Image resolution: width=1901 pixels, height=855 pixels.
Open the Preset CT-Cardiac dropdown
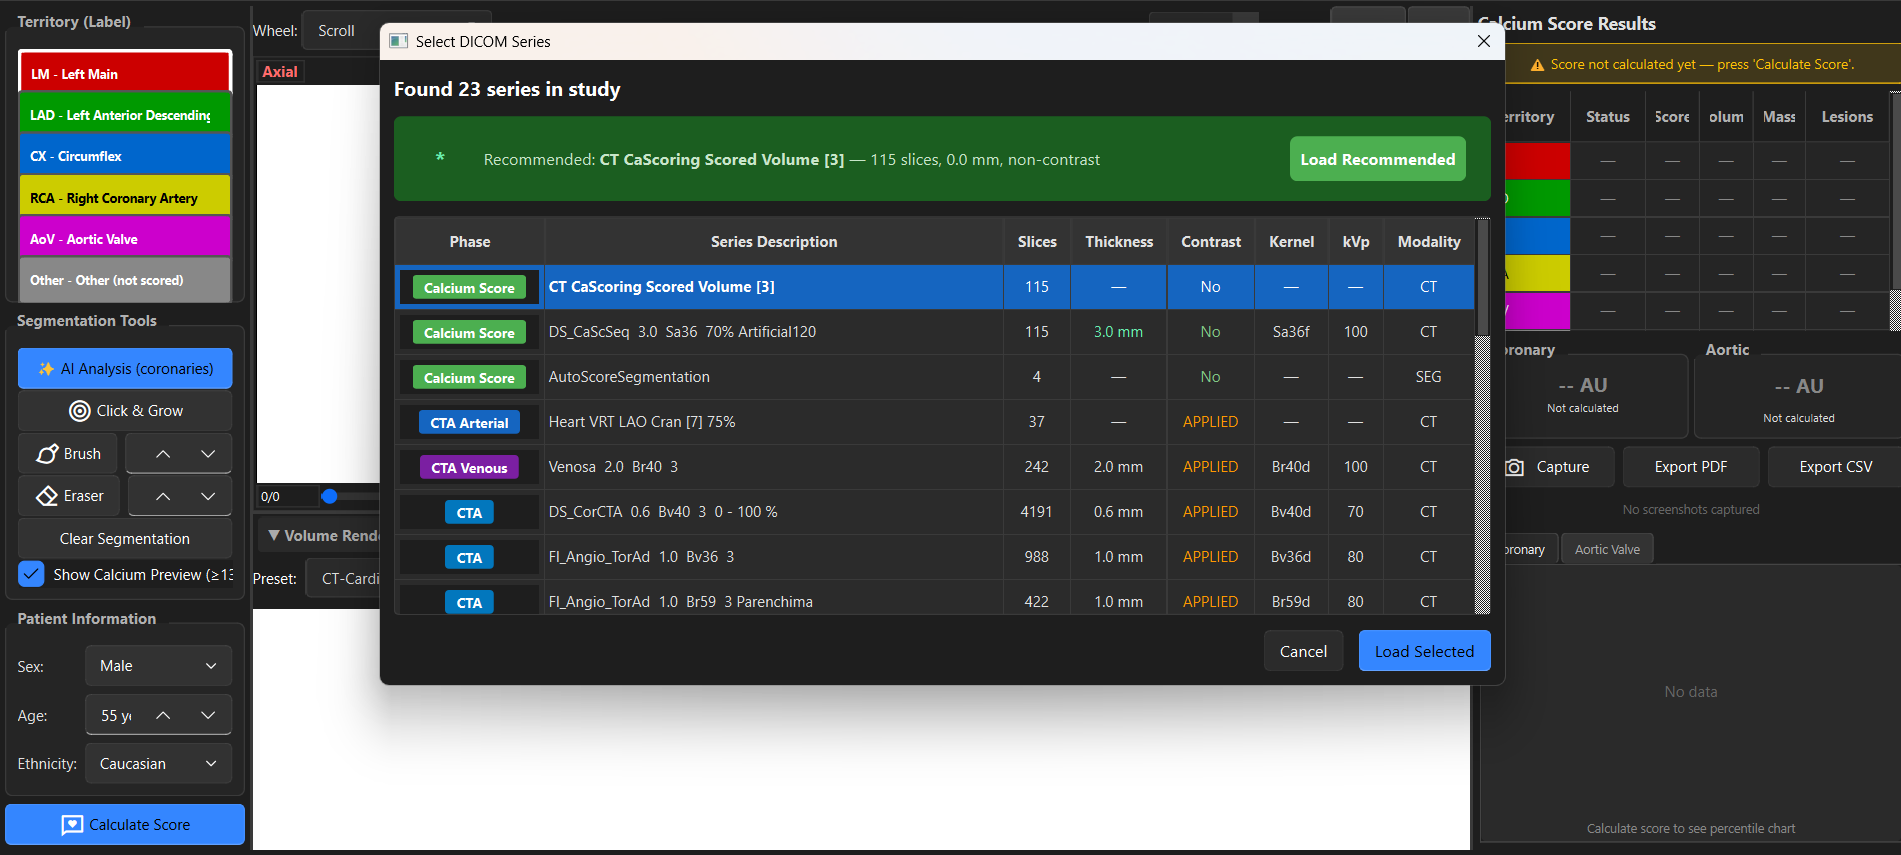pyautogui.click(x=343, y=579)
